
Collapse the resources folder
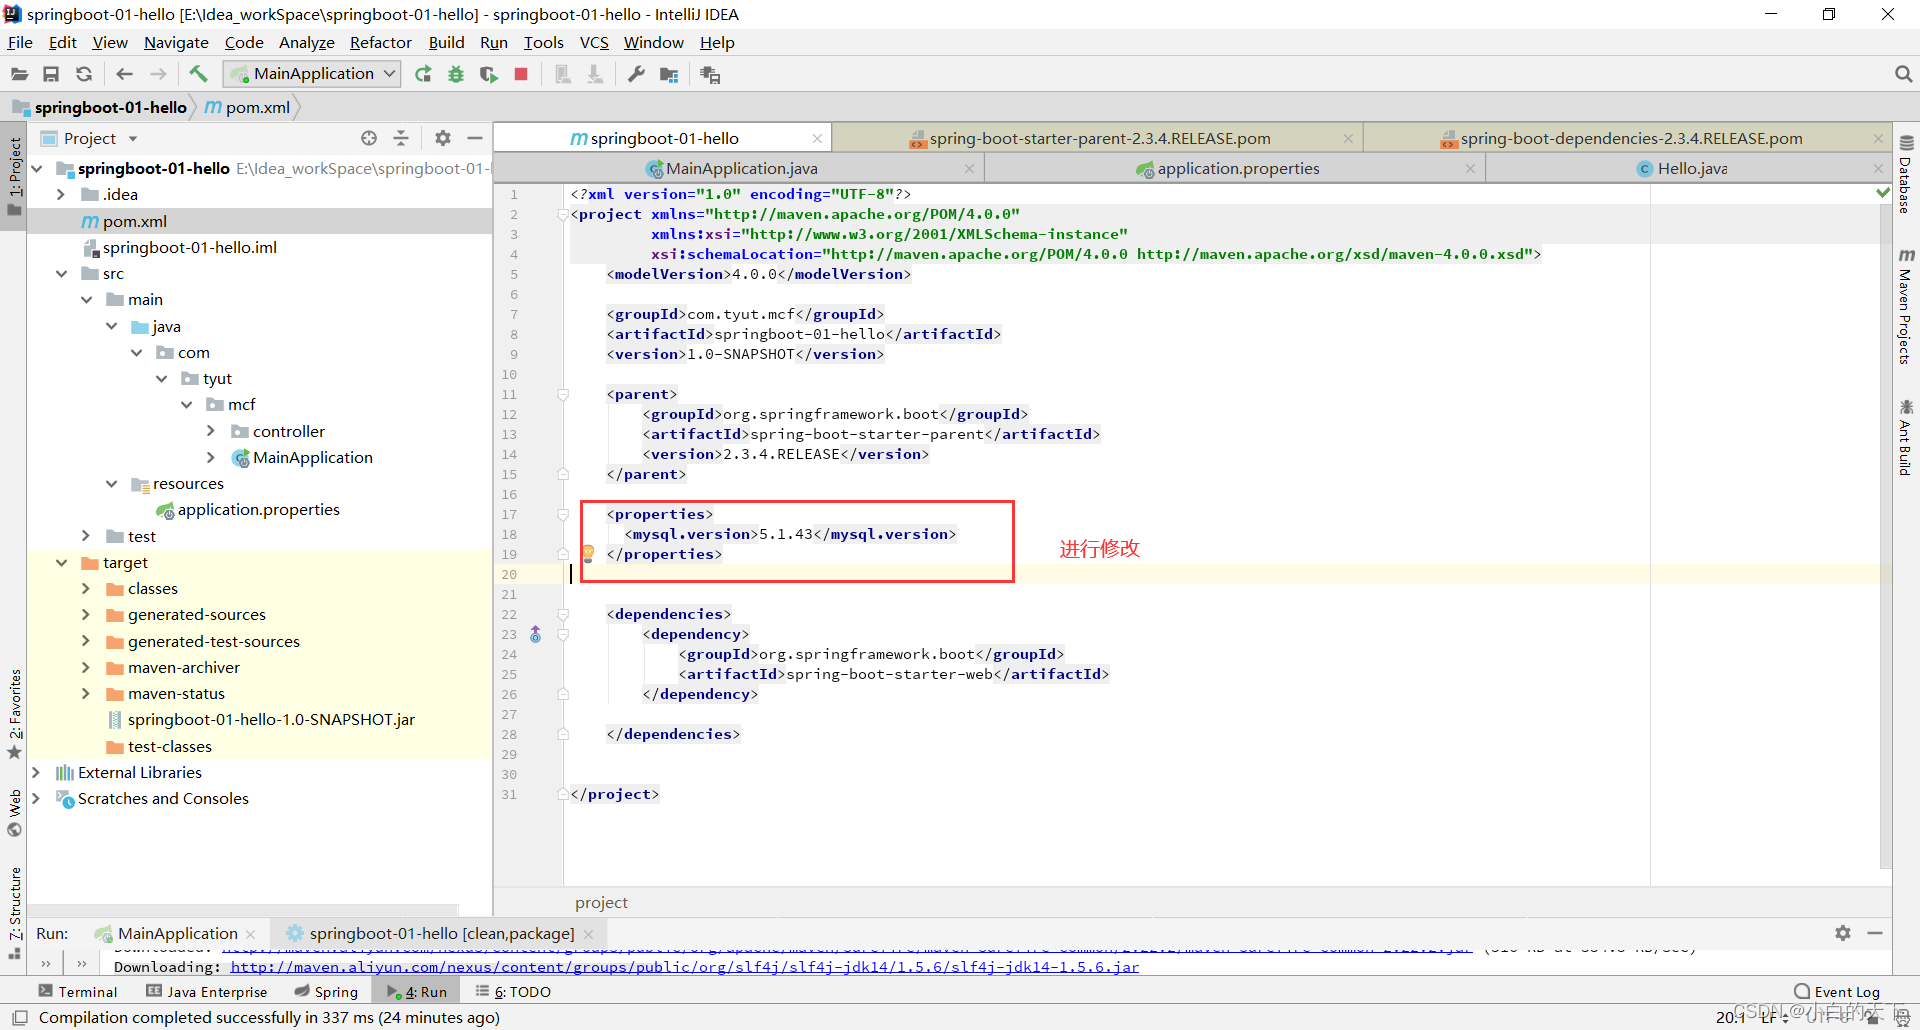click(x=111, y=483)
